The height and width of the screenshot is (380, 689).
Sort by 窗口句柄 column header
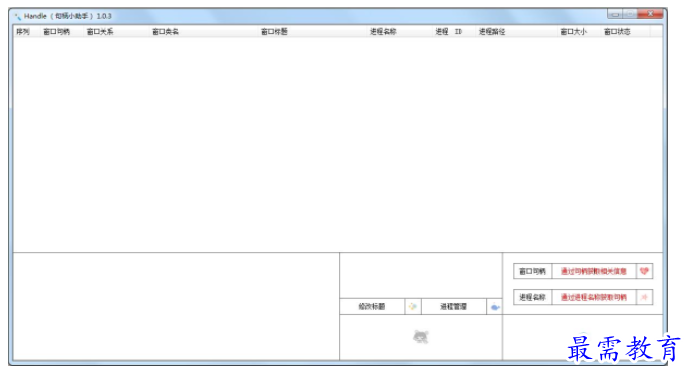point(62,32)
